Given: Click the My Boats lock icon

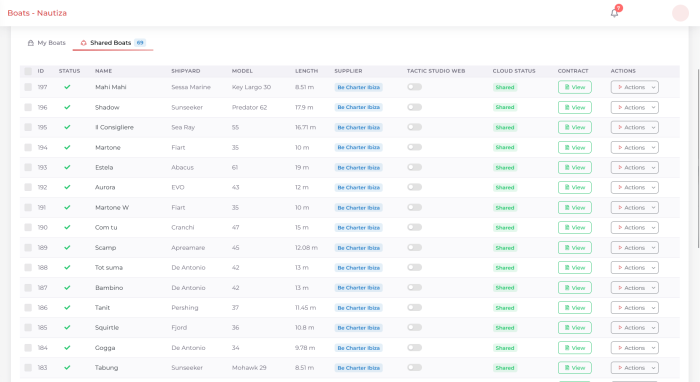Looking at the screenshot, I should (30, 43).
